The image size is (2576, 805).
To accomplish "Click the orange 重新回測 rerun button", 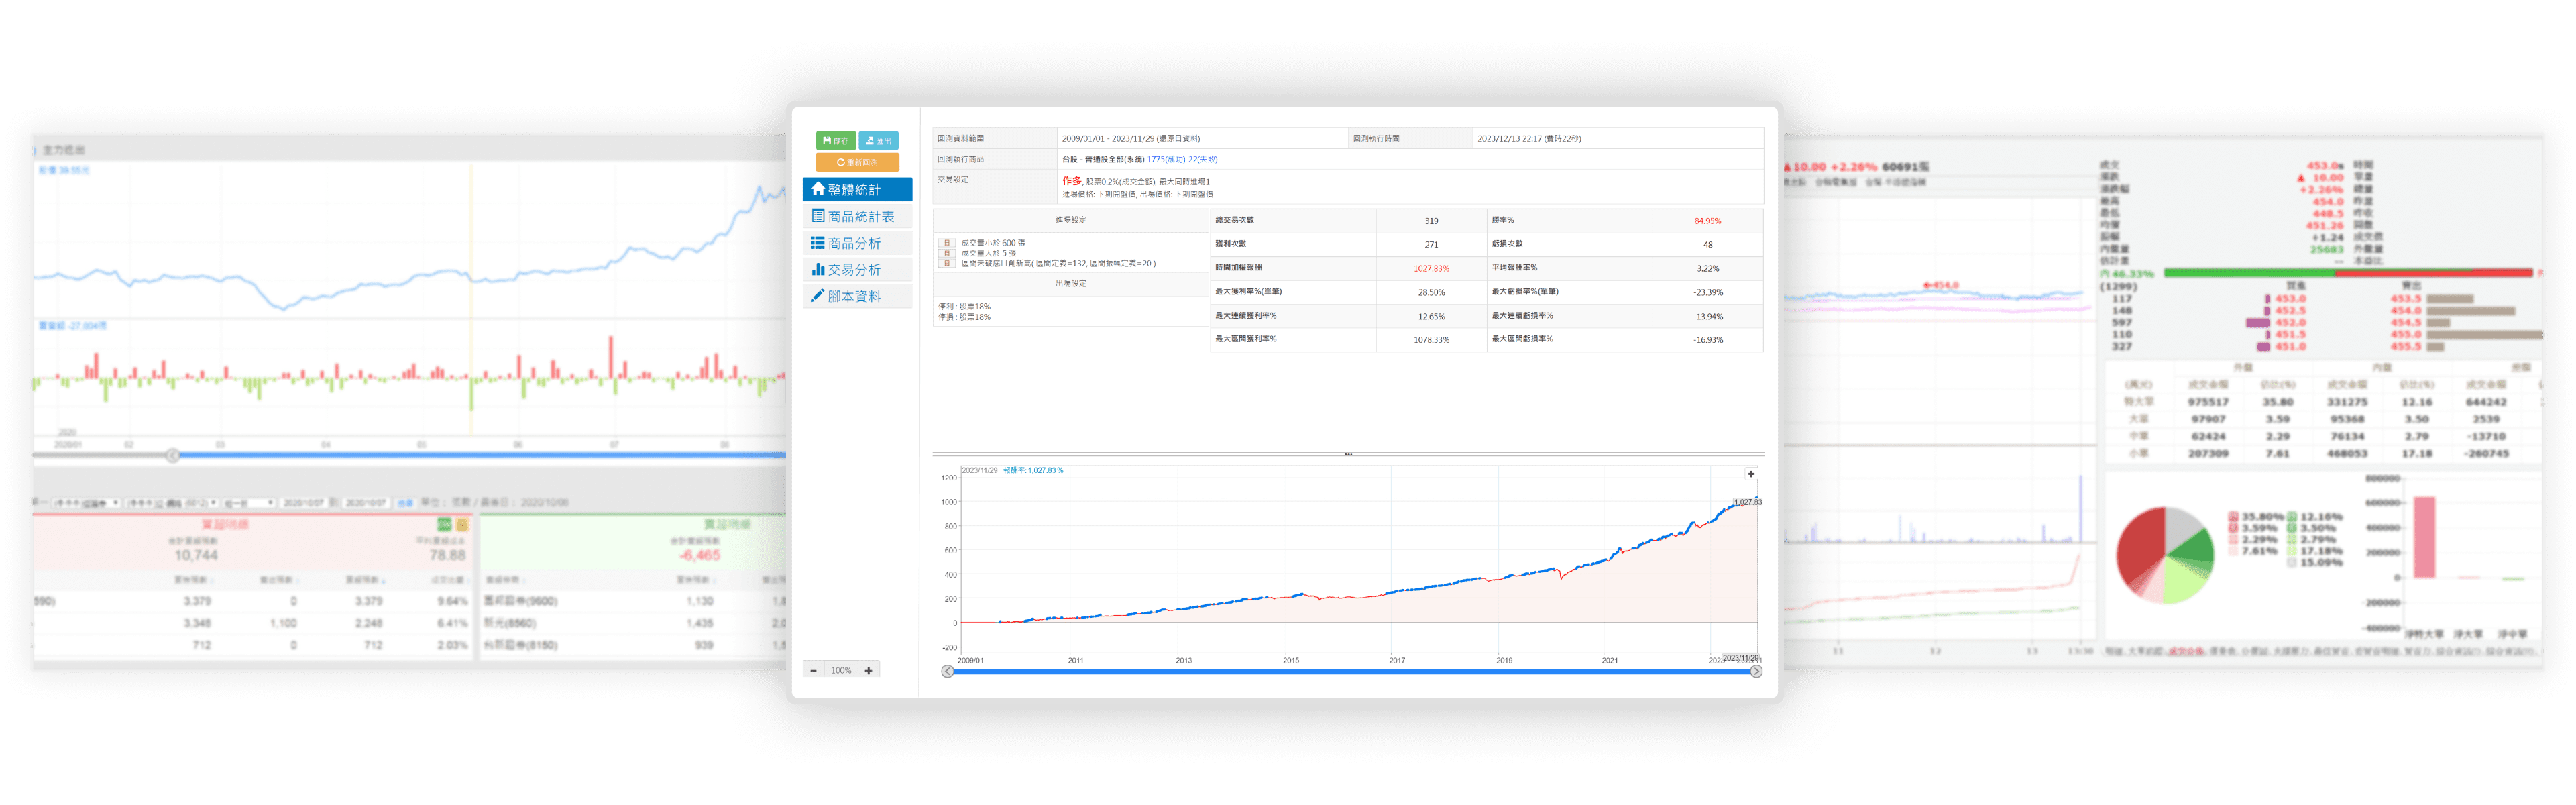I will 857,162.
